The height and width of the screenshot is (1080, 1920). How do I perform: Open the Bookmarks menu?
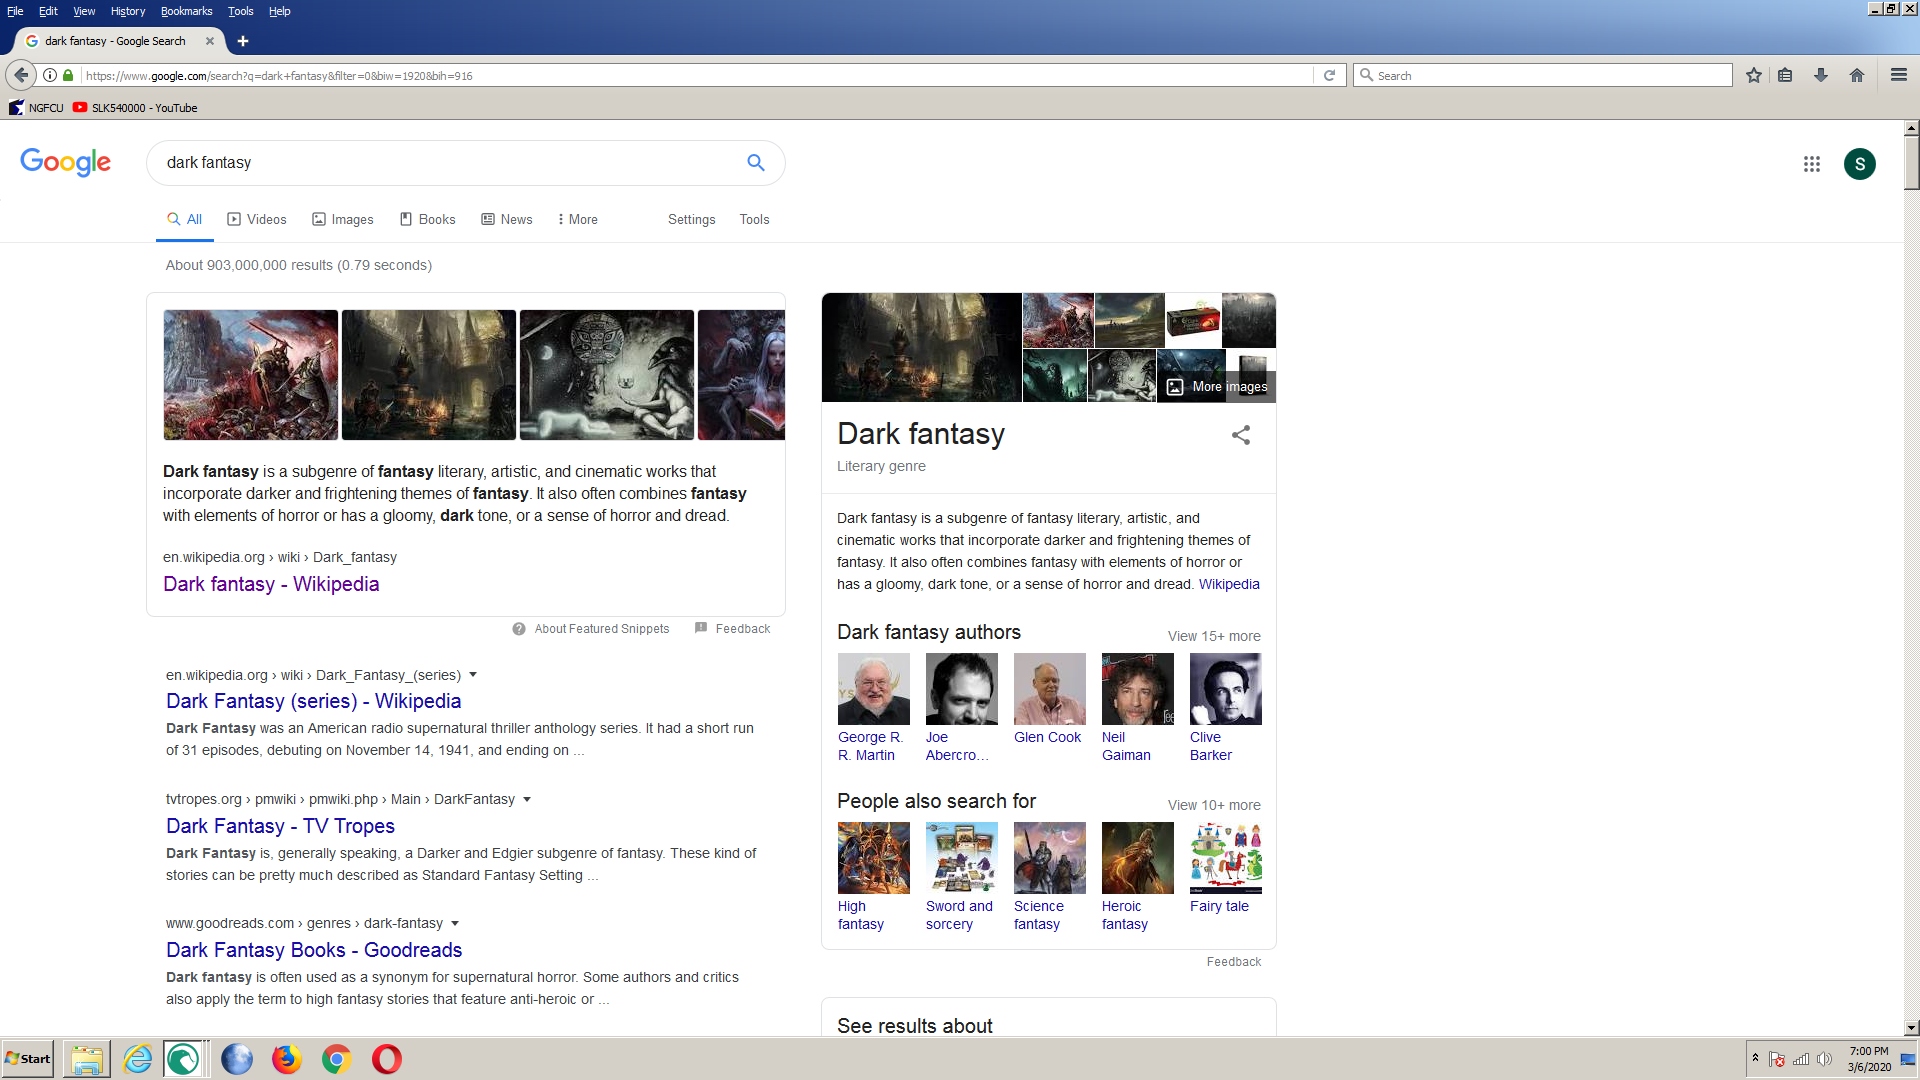[186, 11]
